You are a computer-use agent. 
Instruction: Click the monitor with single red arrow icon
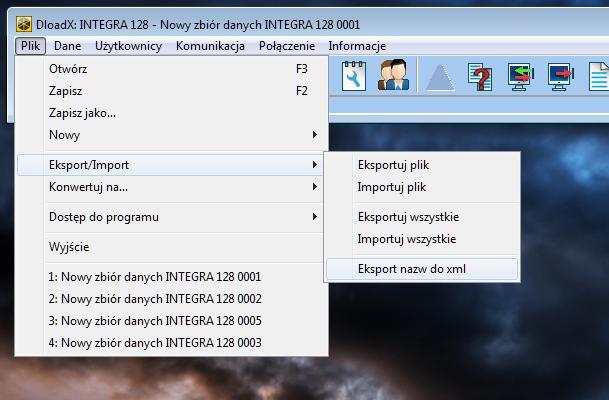561,77
